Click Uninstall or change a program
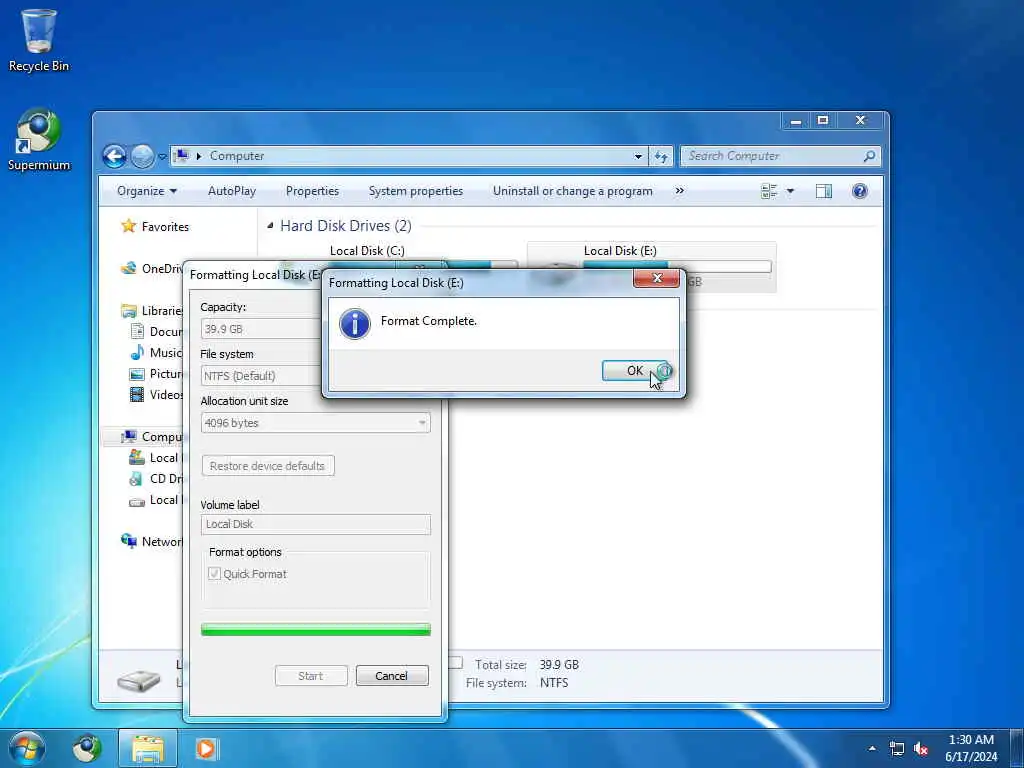1024x768 pixels. 573,191
